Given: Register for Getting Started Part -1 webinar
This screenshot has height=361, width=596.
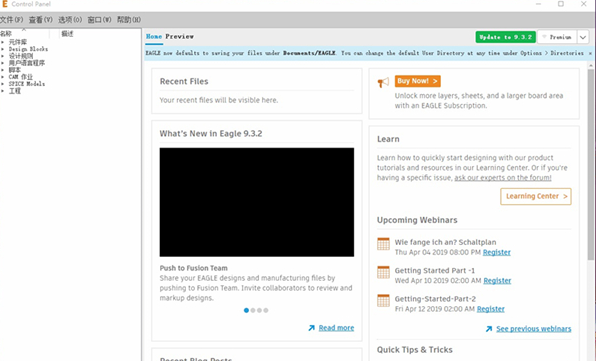Looking at the screenshot, I should 497,281.
